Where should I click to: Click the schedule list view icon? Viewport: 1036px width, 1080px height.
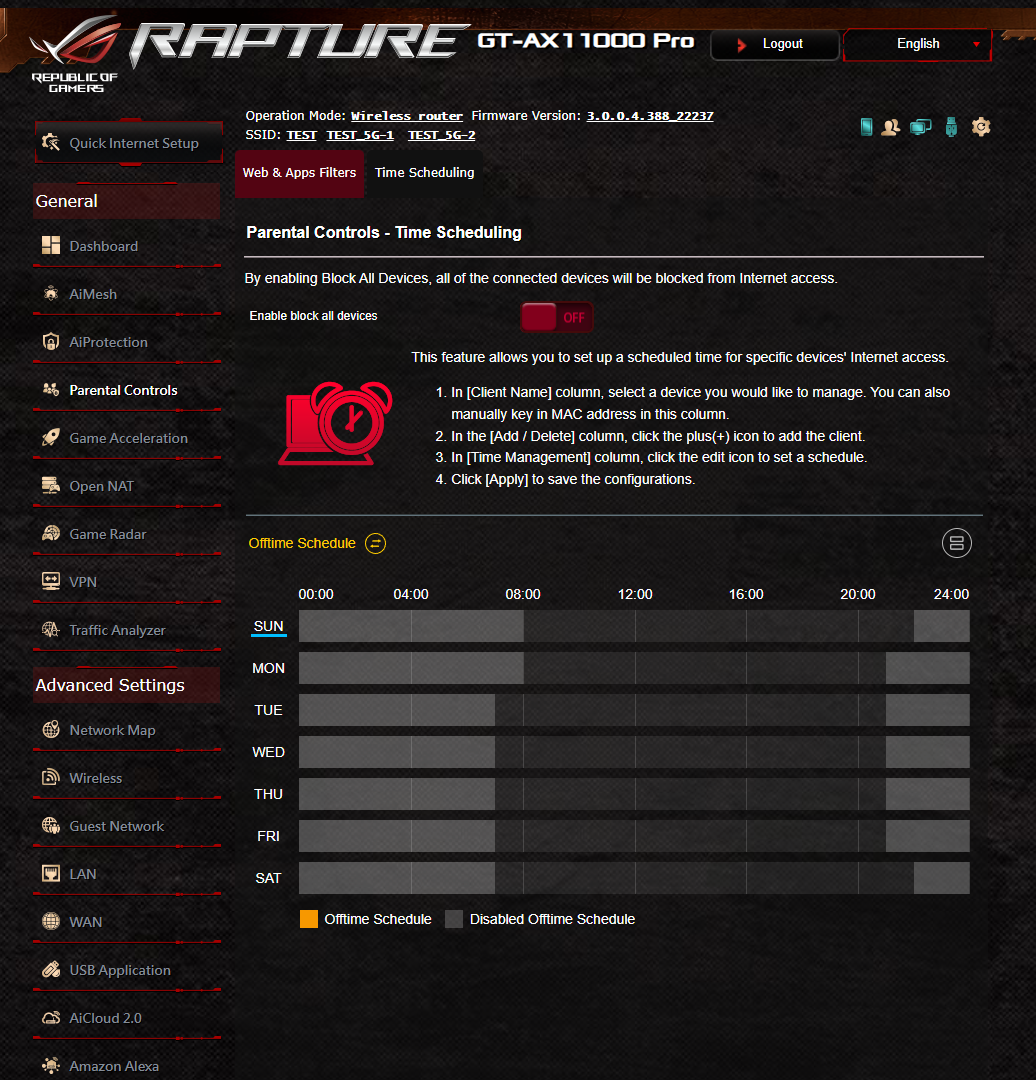957,543
